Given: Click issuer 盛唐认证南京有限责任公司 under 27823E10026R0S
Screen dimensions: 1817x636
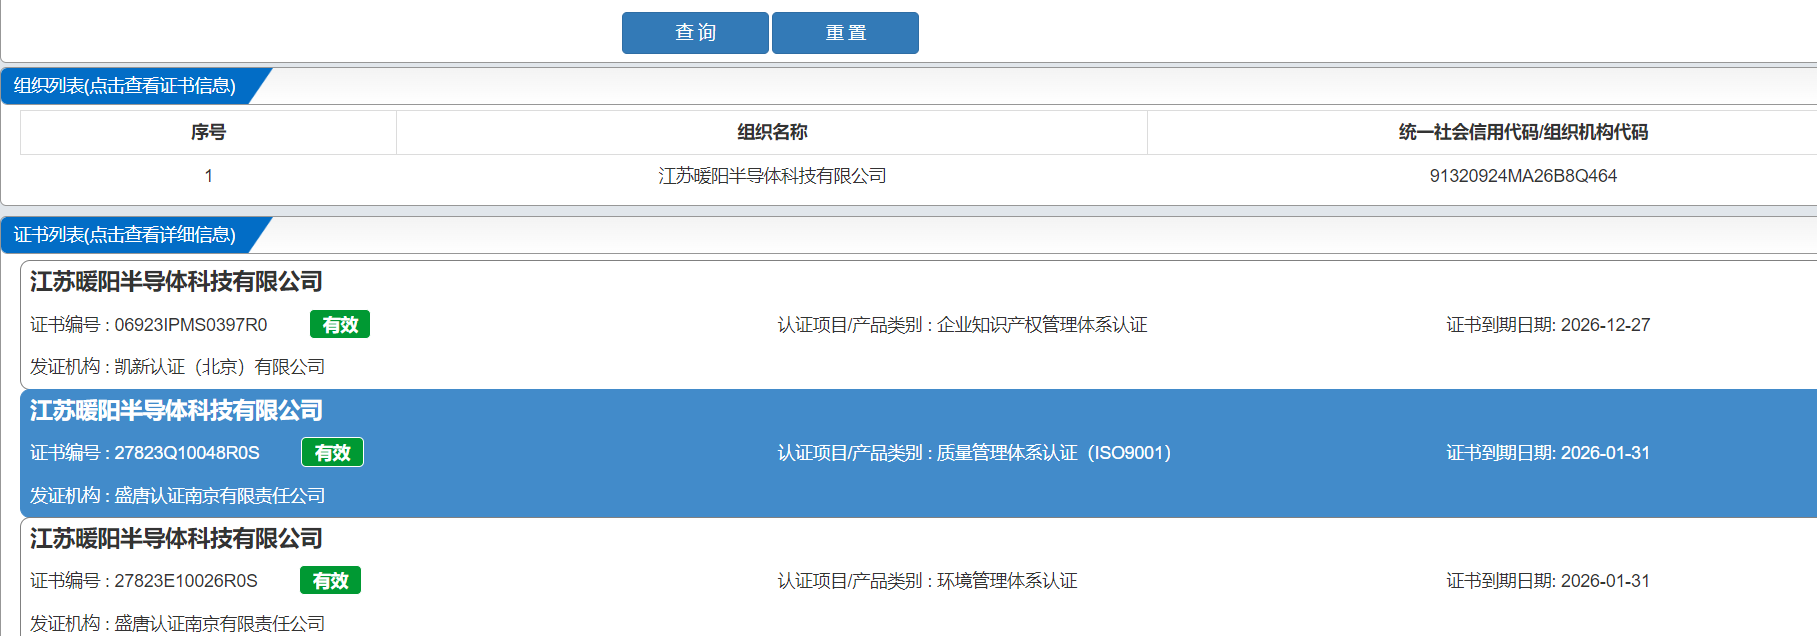Looking at the screenshot, I should click(220, 624).
